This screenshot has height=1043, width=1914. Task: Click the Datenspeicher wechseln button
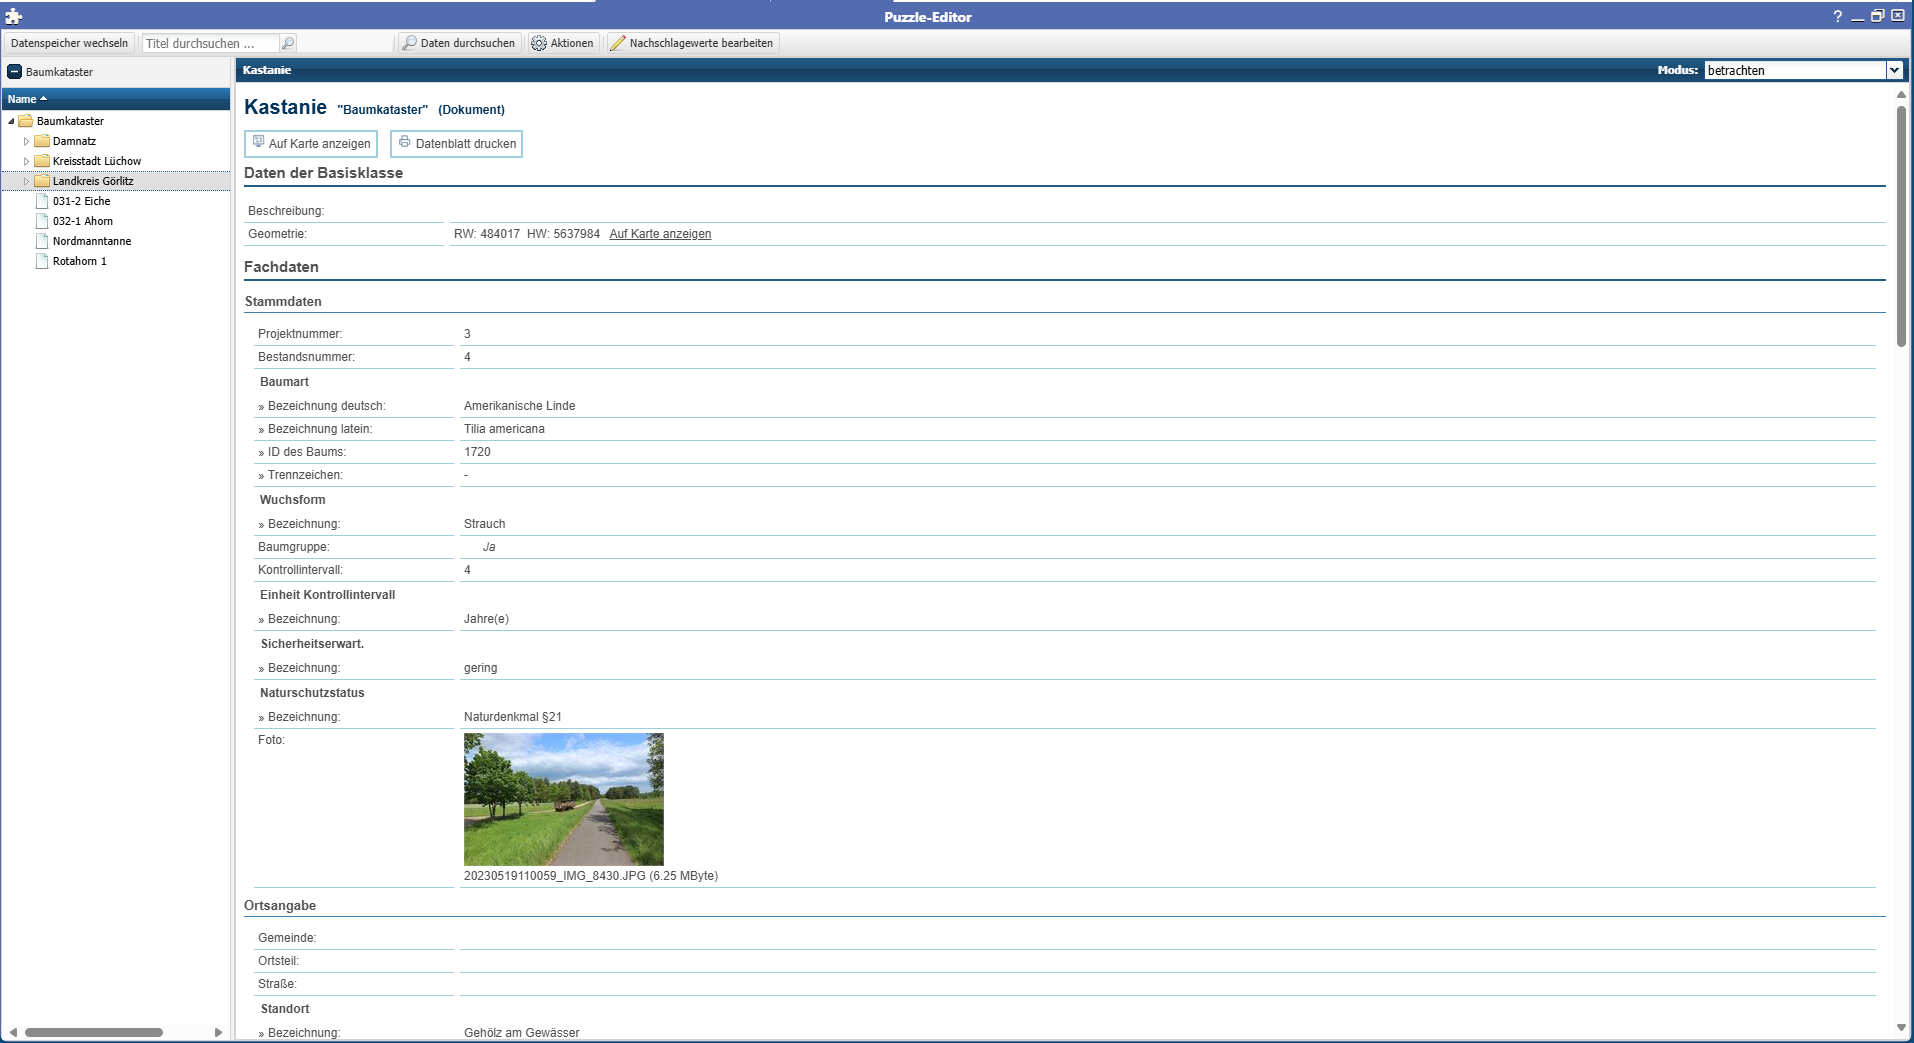69,43
